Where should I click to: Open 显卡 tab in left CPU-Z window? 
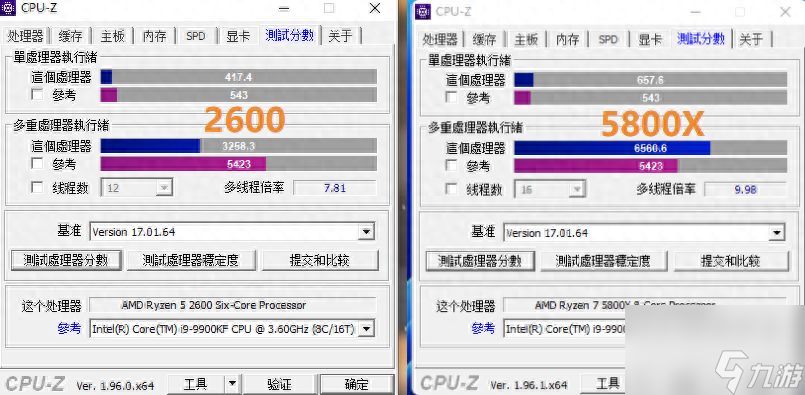click(238, 36)
